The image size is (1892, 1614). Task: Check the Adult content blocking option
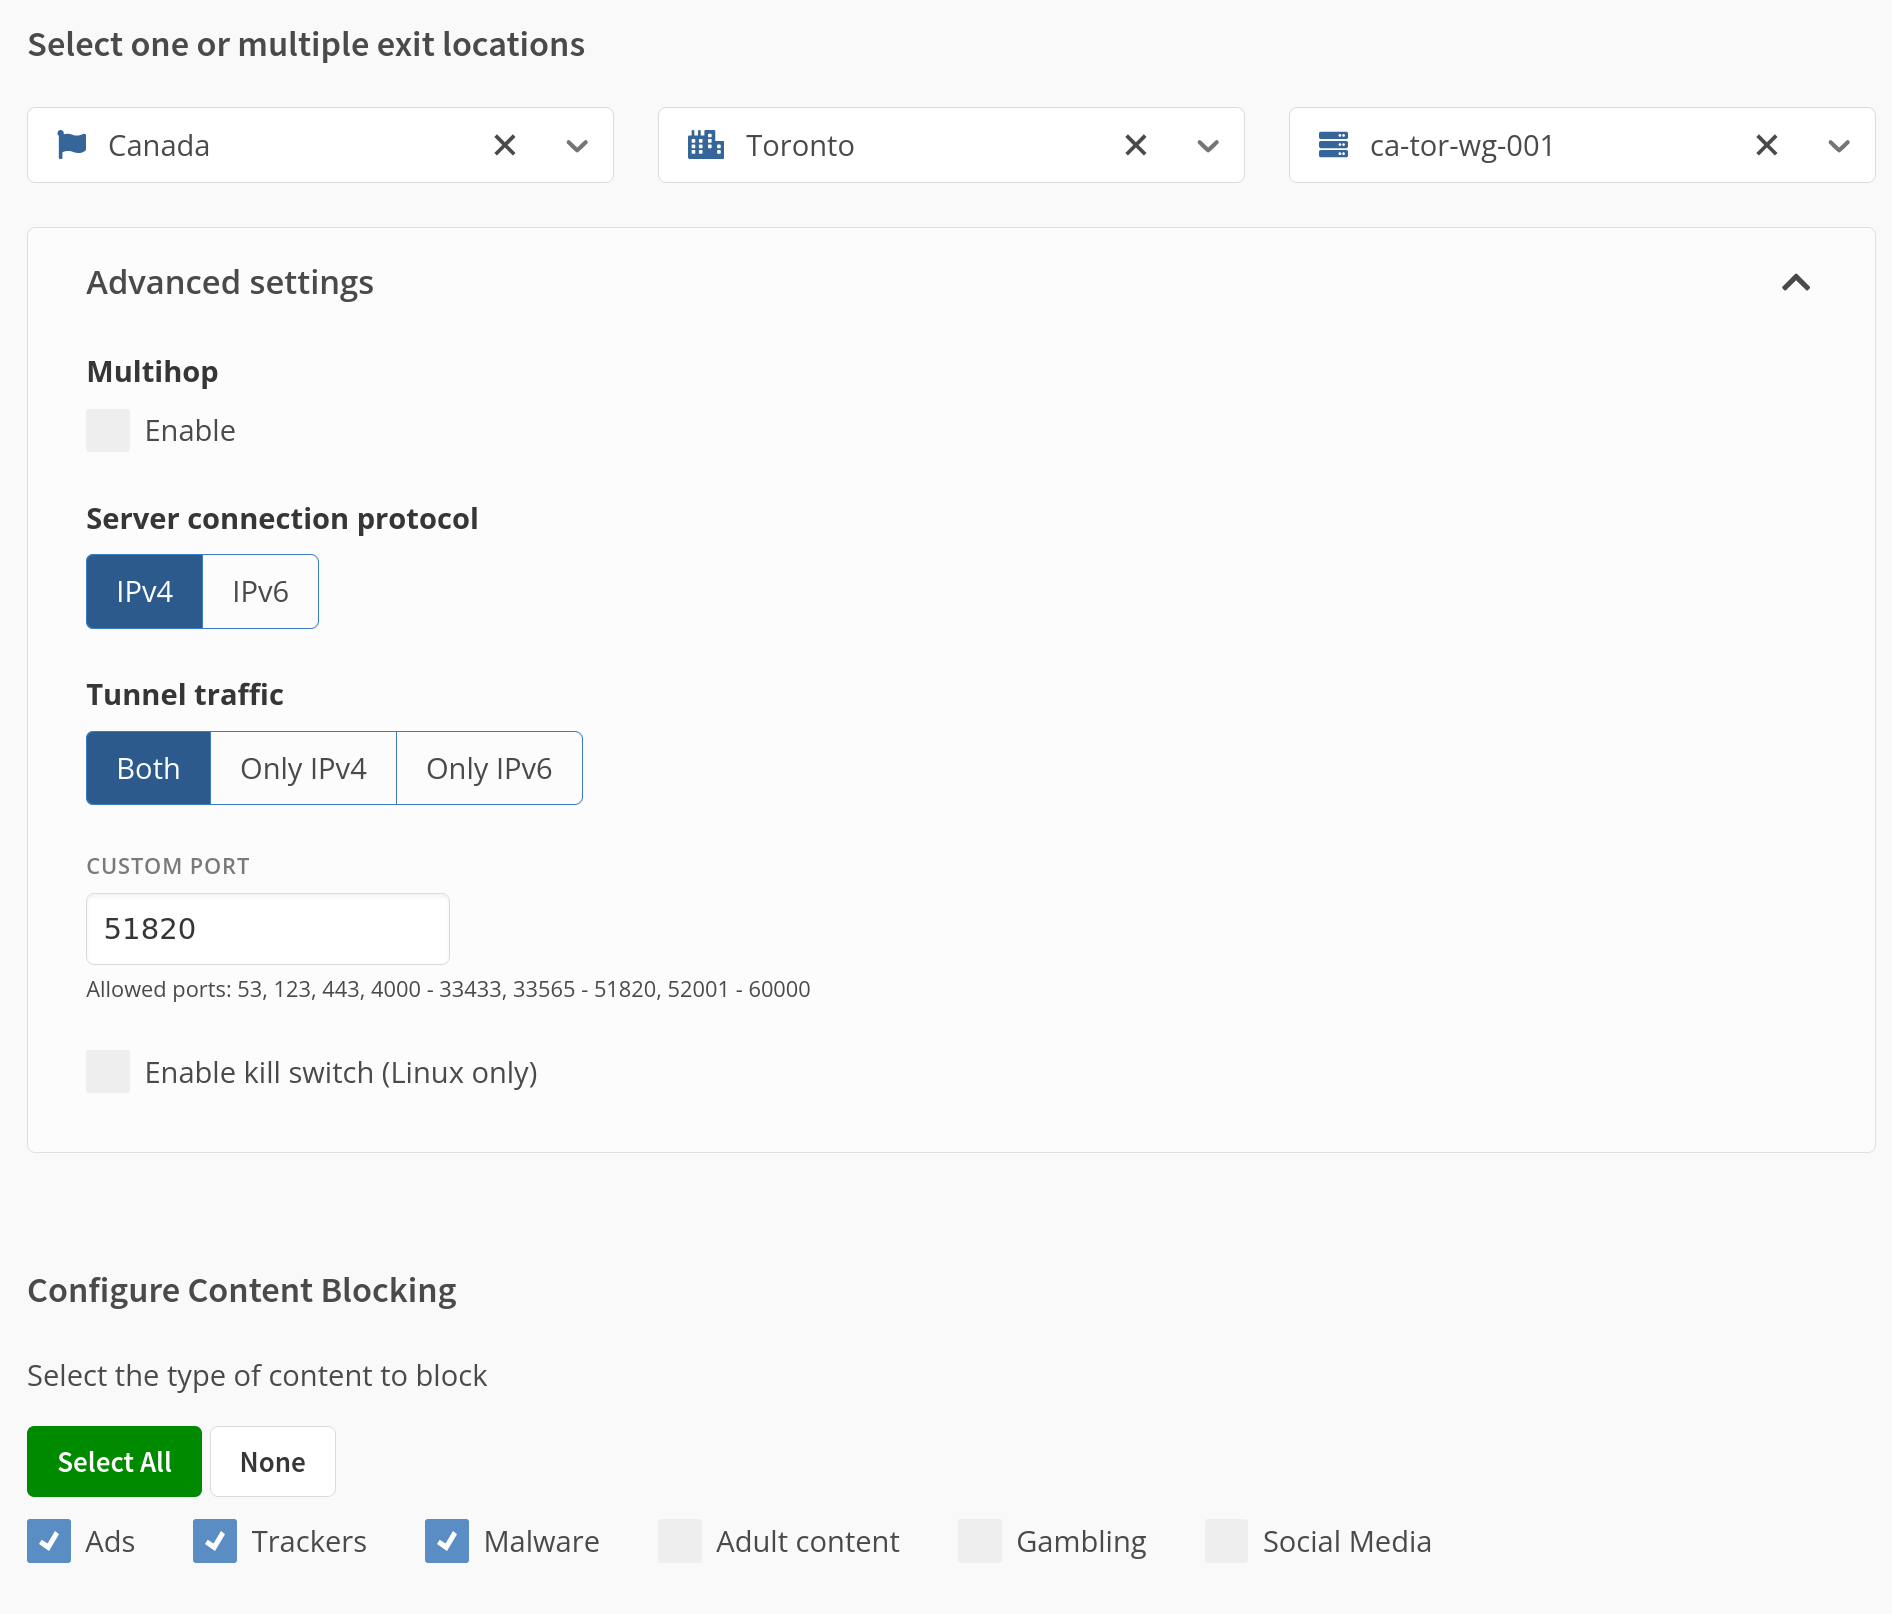point(680,1541)
